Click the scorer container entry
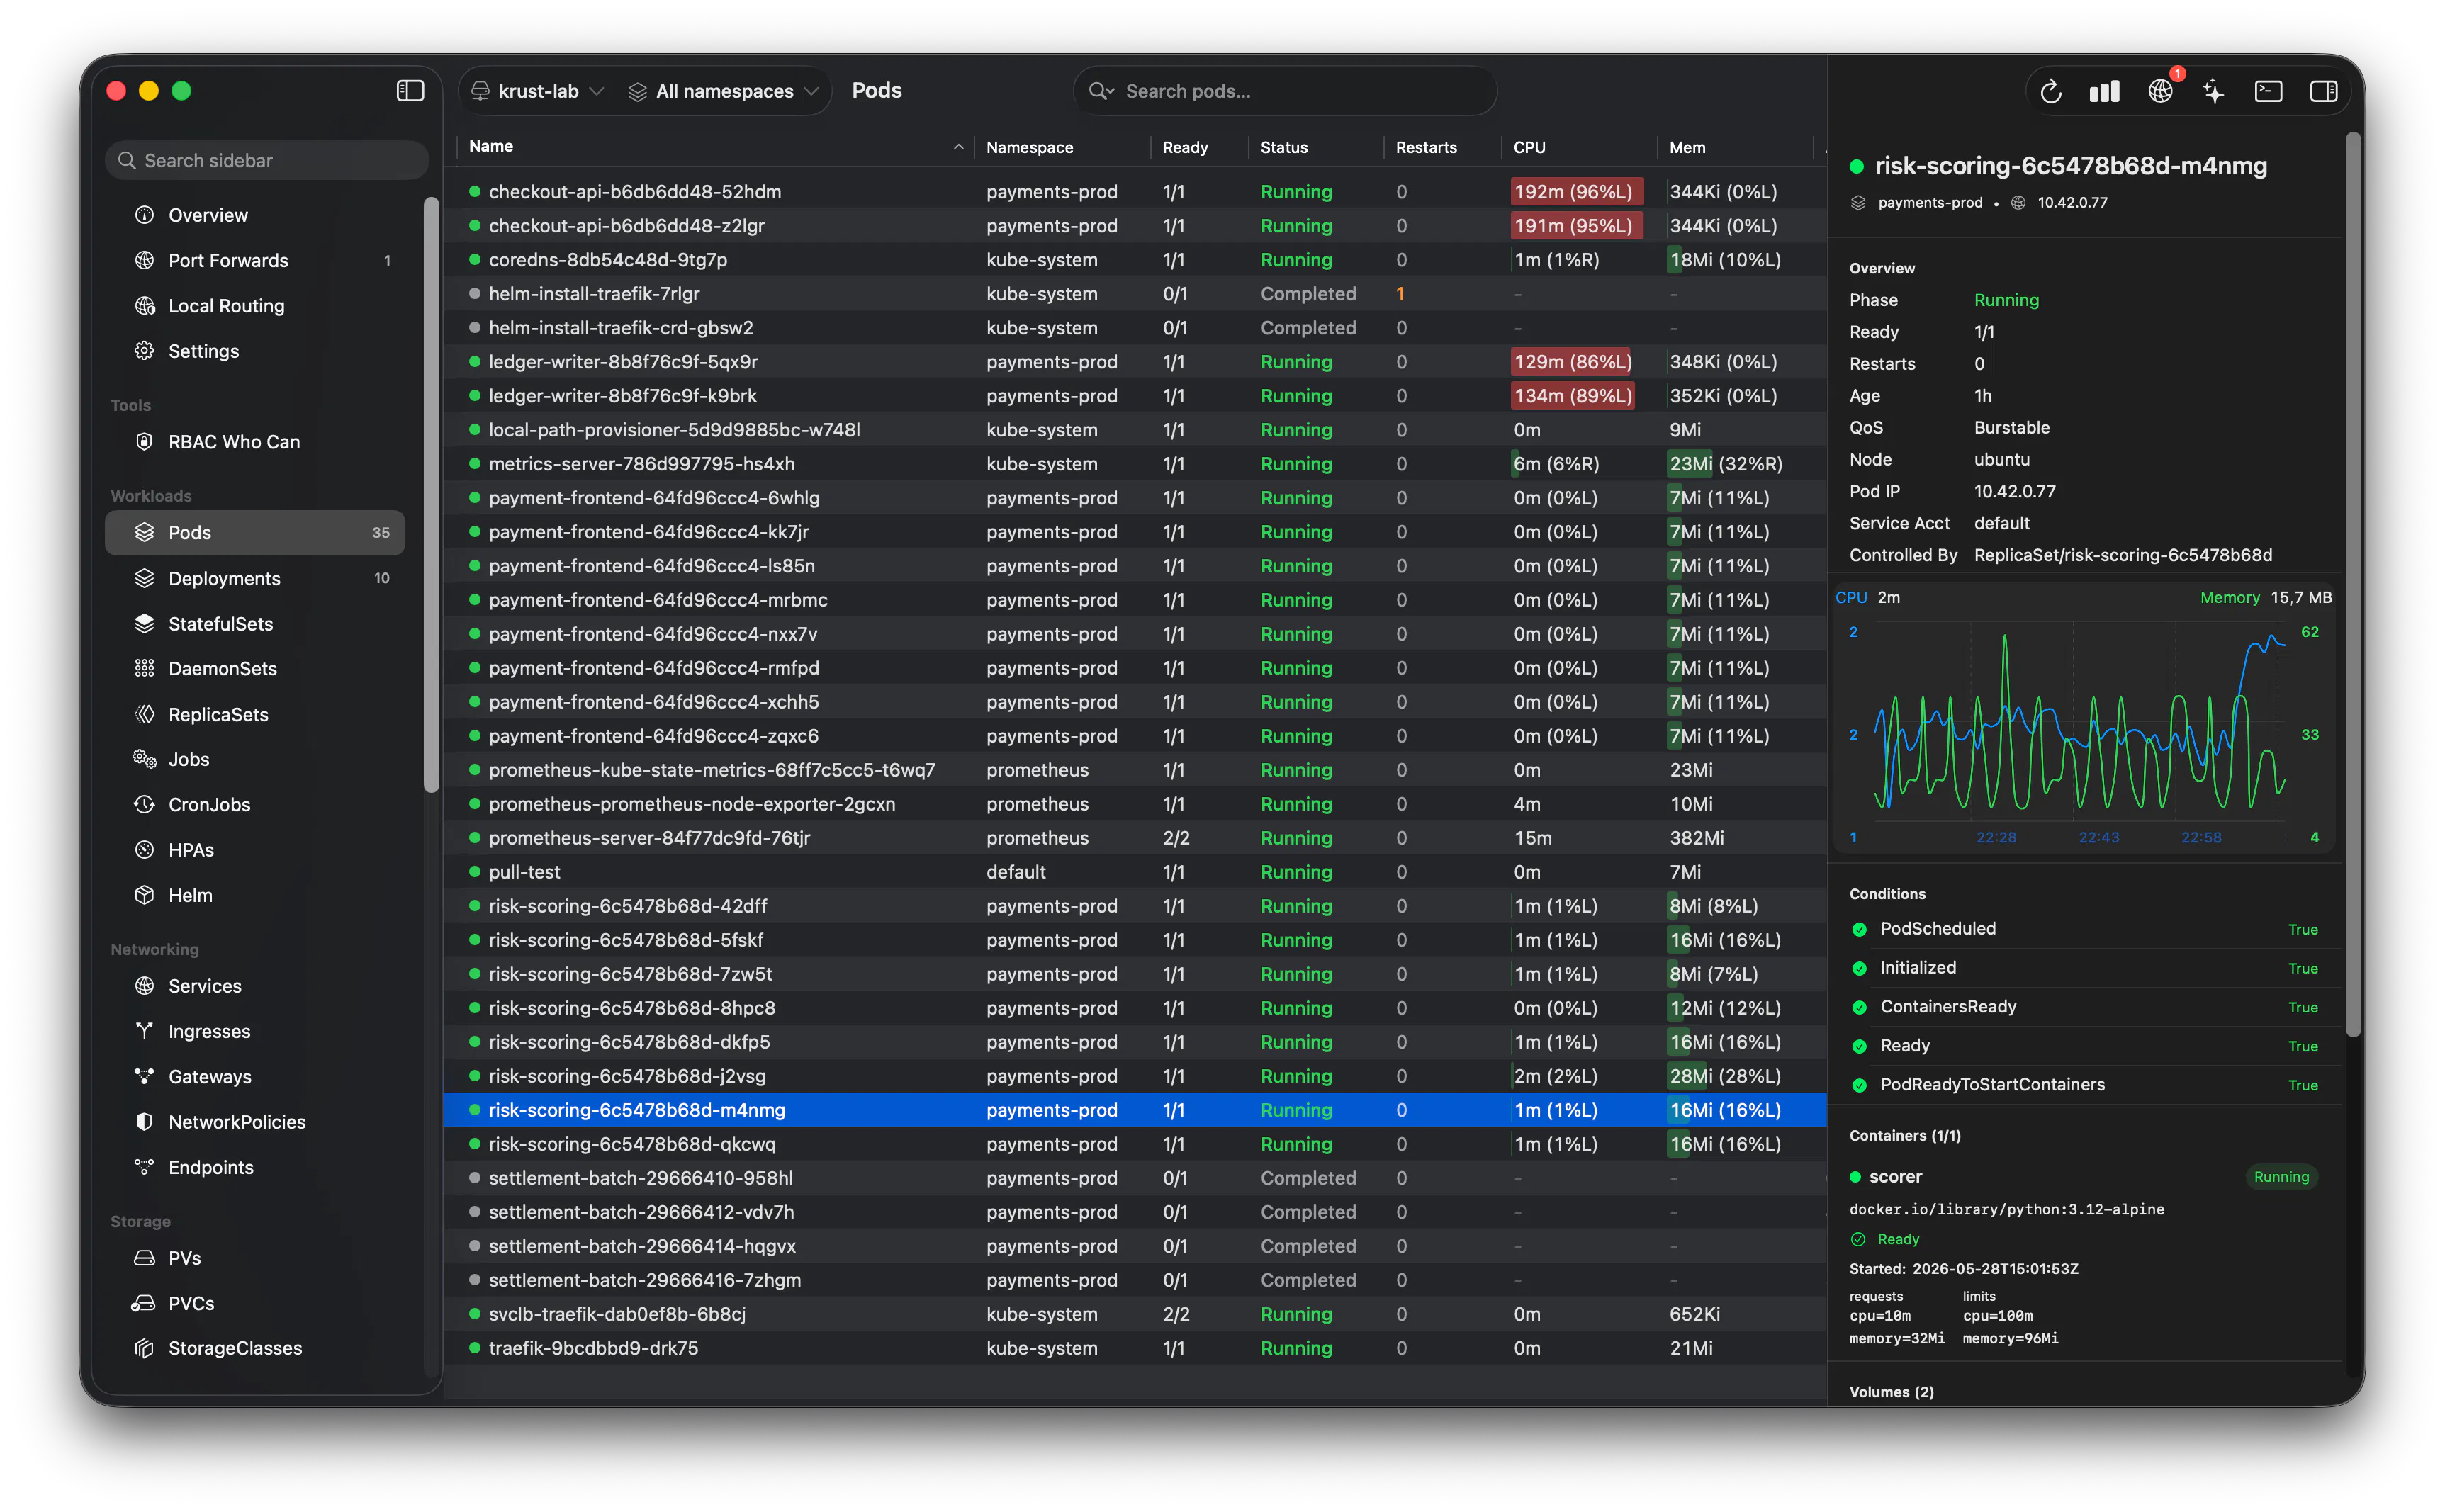Screen dimensions: 2445x1512 2085,1177
